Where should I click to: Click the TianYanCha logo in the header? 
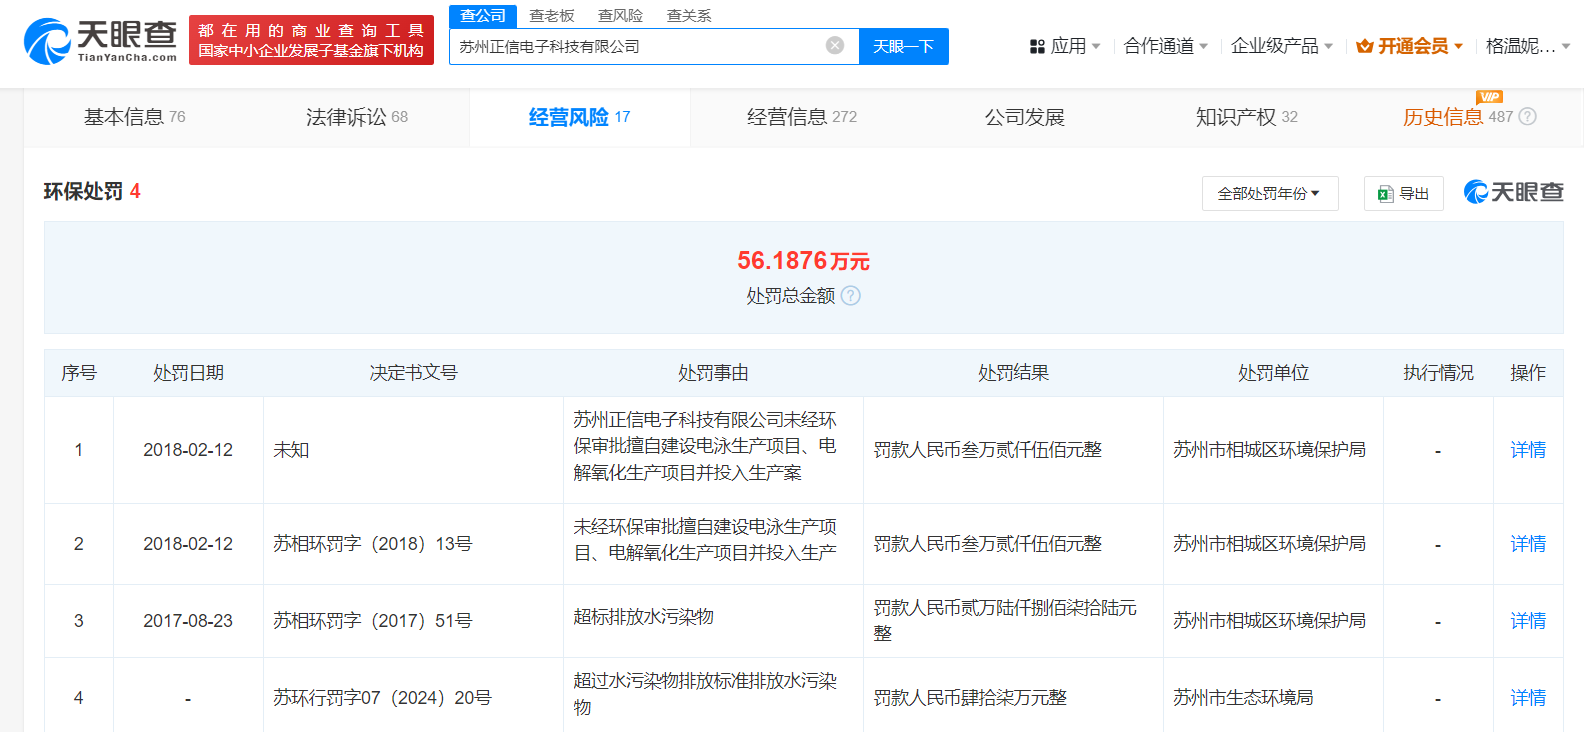[x=100, y=41]
